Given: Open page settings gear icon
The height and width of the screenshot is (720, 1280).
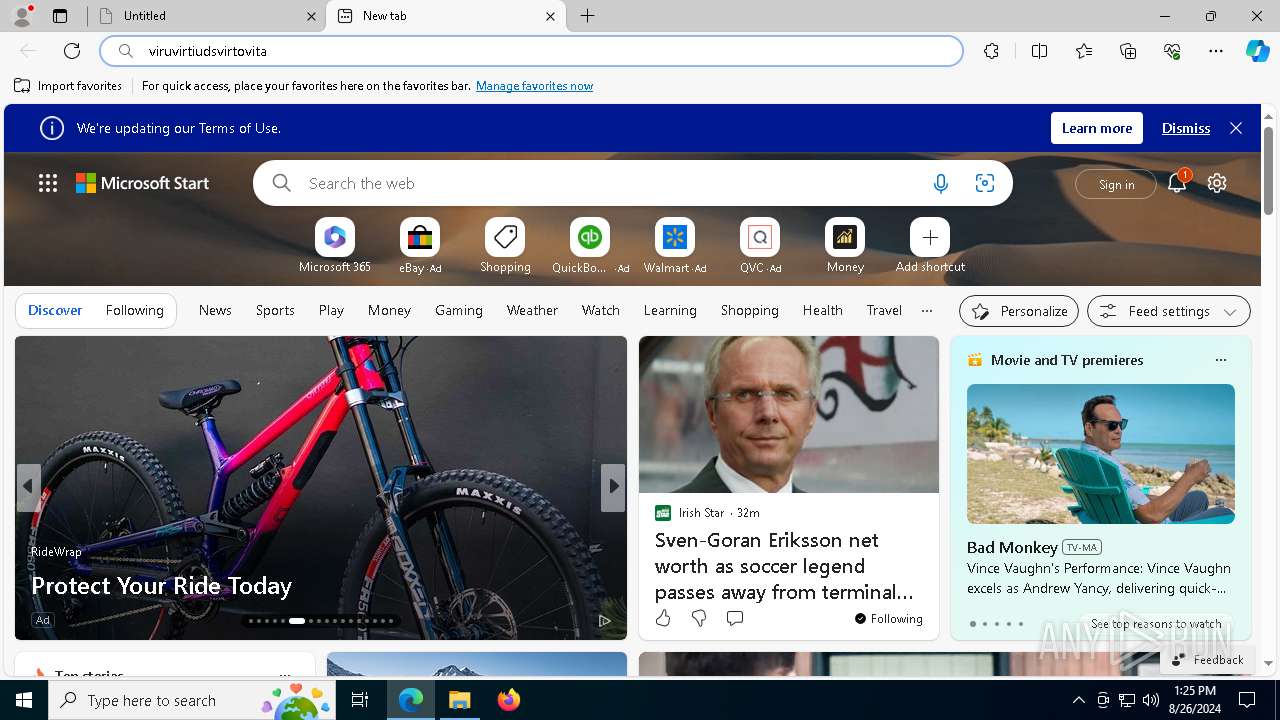Looking at the screenshot, I should pos(1217,183).
